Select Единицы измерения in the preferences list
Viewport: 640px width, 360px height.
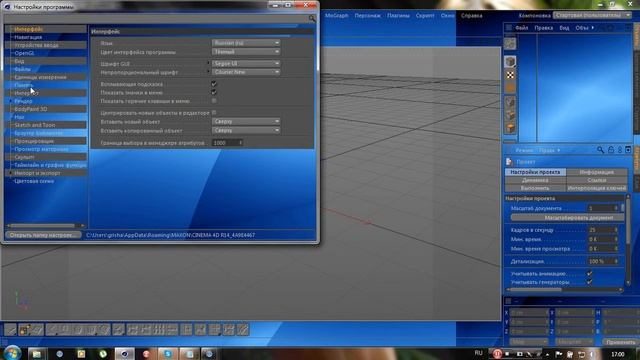point(40,77)
